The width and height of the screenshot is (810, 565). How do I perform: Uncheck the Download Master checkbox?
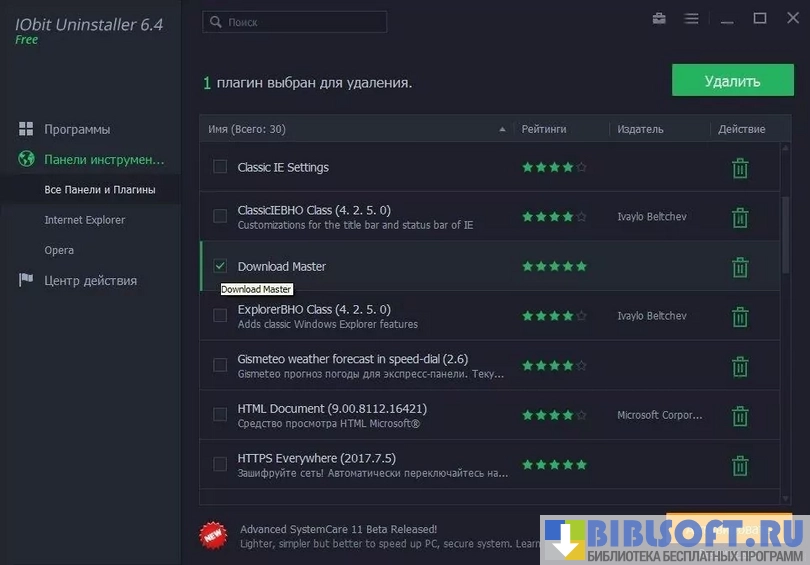tap(220, 266)
